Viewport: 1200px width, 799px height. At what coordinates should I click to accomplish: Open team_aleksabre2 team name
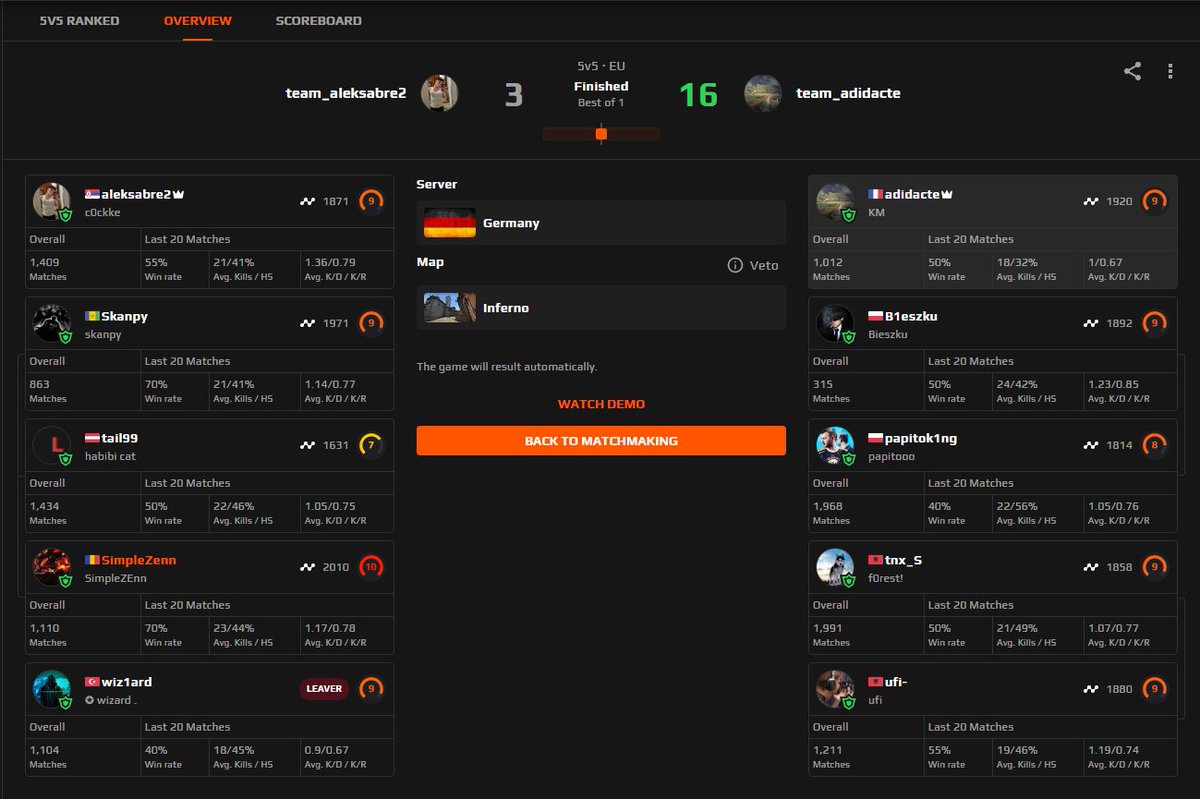346,93
